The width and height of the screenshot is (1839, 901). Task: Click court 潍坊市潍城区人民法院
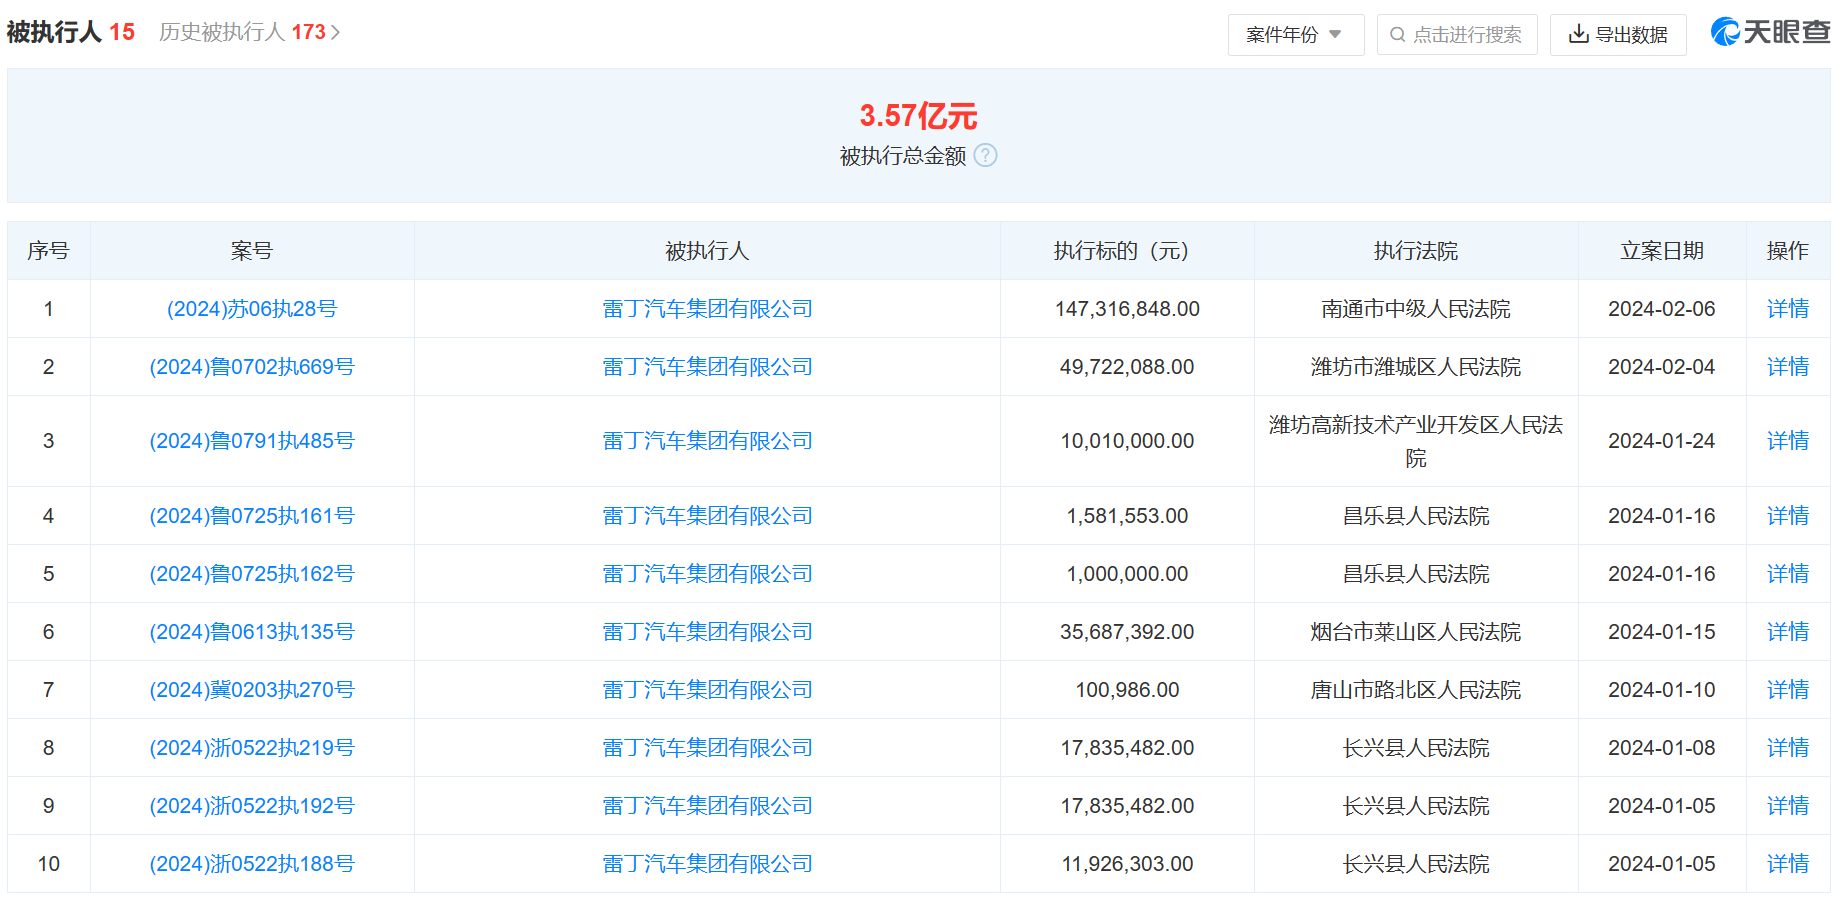(x=1416, y=367)
